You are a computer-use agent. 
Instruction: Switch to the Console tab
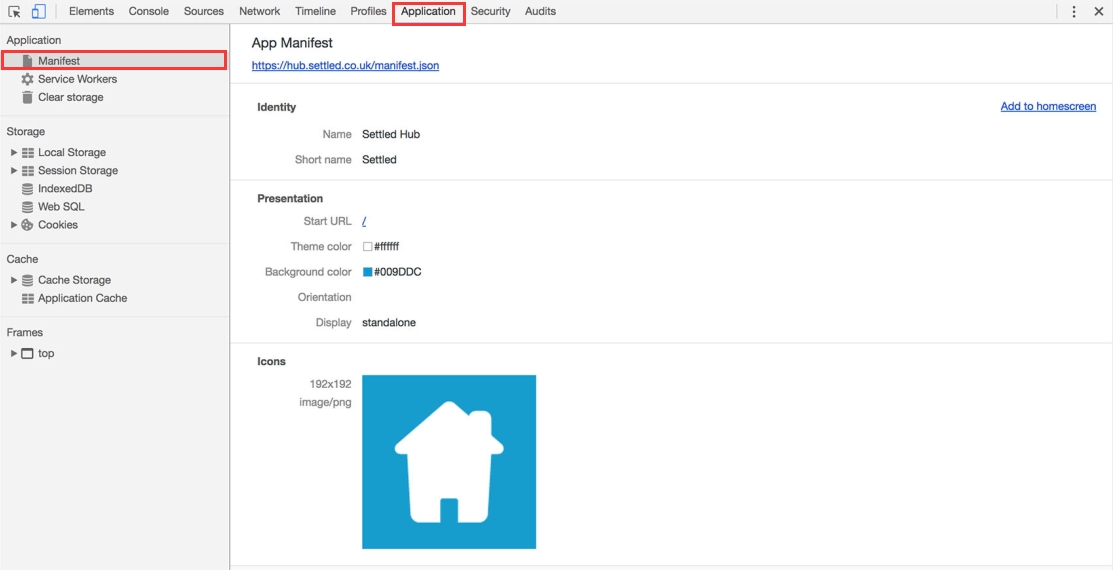[149, 11]
